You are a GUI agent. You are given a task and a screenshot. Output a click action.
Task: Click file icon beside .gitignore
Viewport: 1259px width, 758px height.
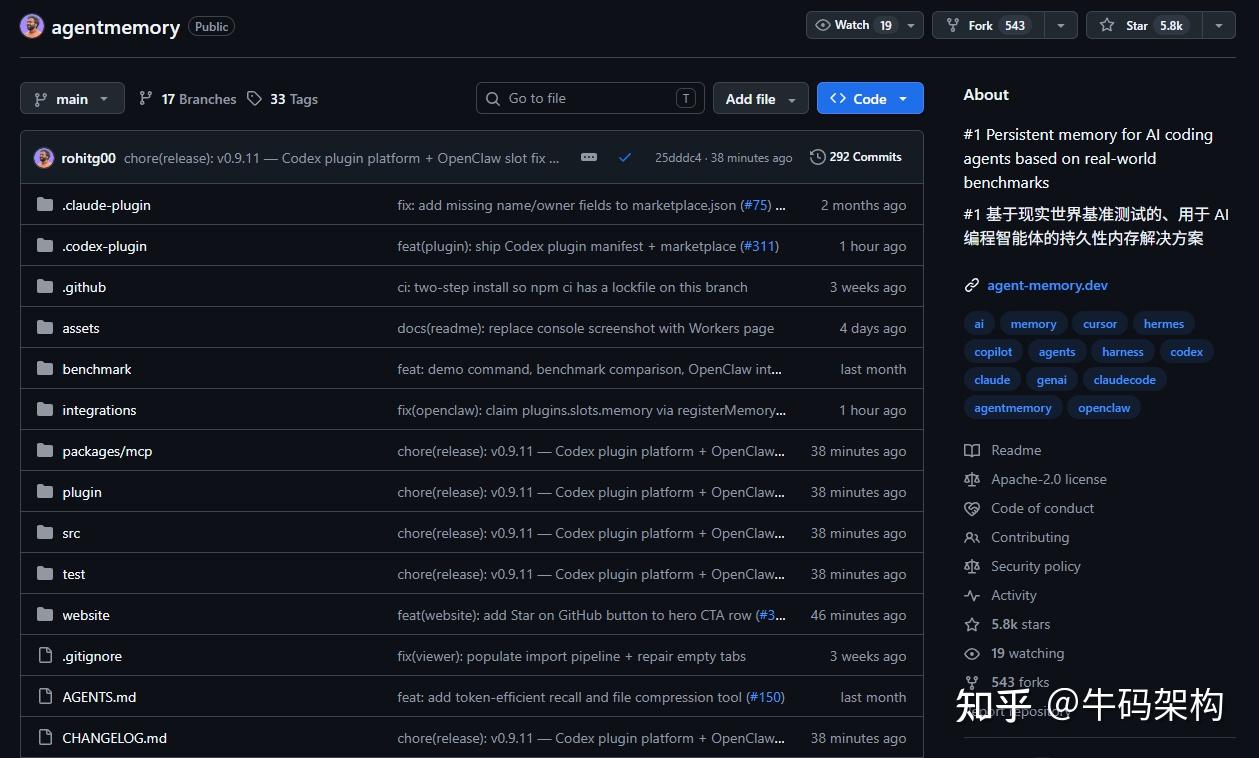pyautogui.click(x=44, y=656)
